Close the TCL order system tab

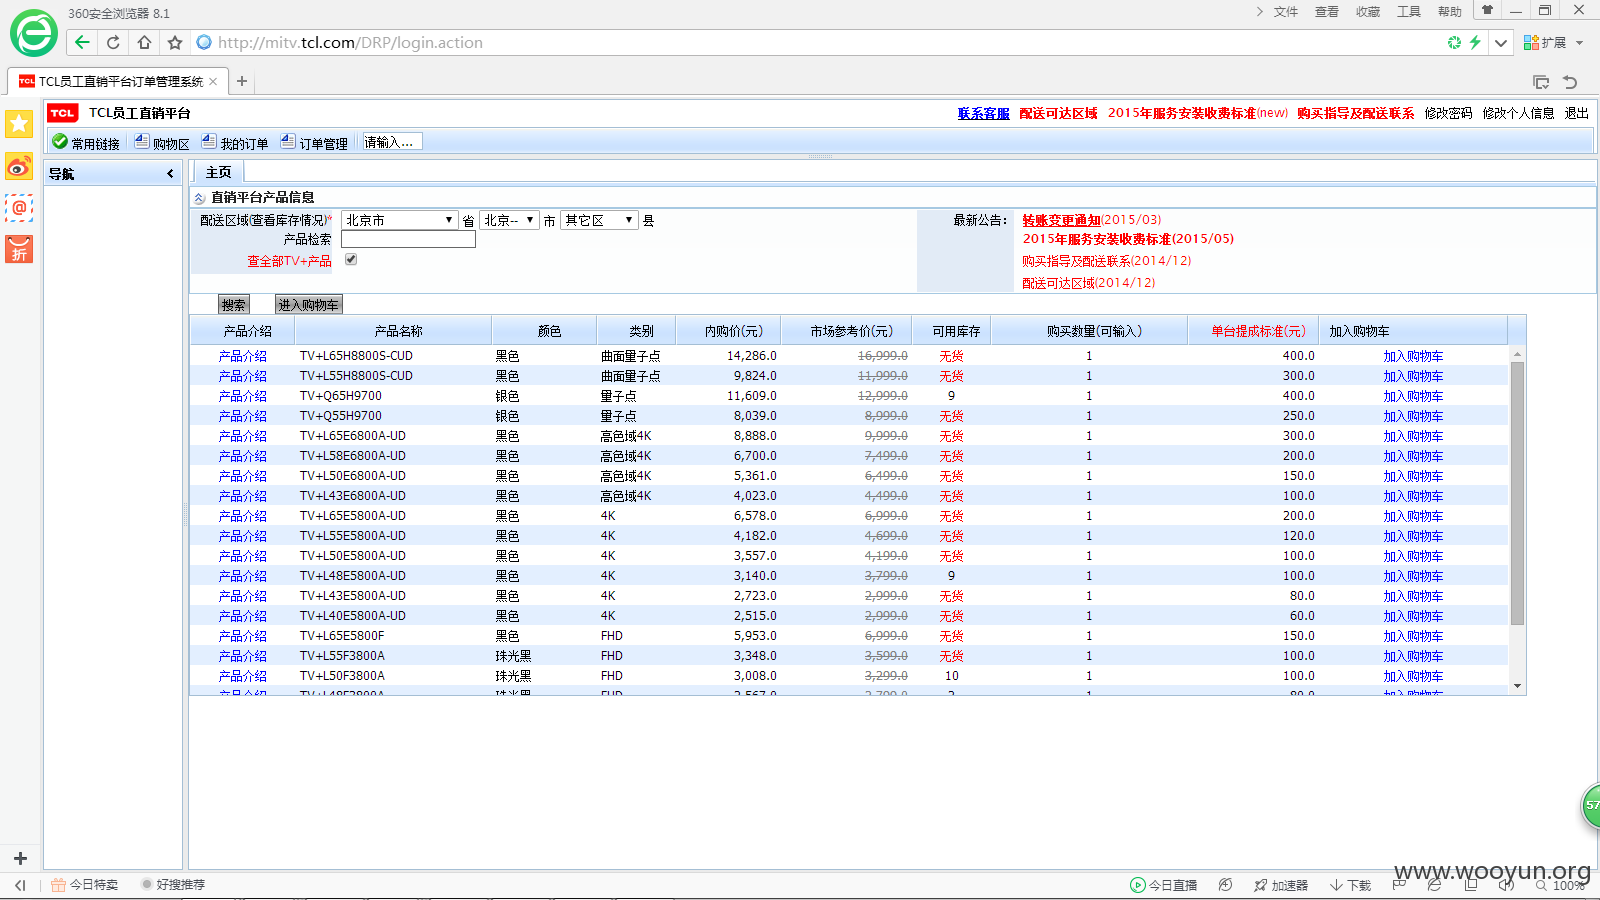[213, 81]
